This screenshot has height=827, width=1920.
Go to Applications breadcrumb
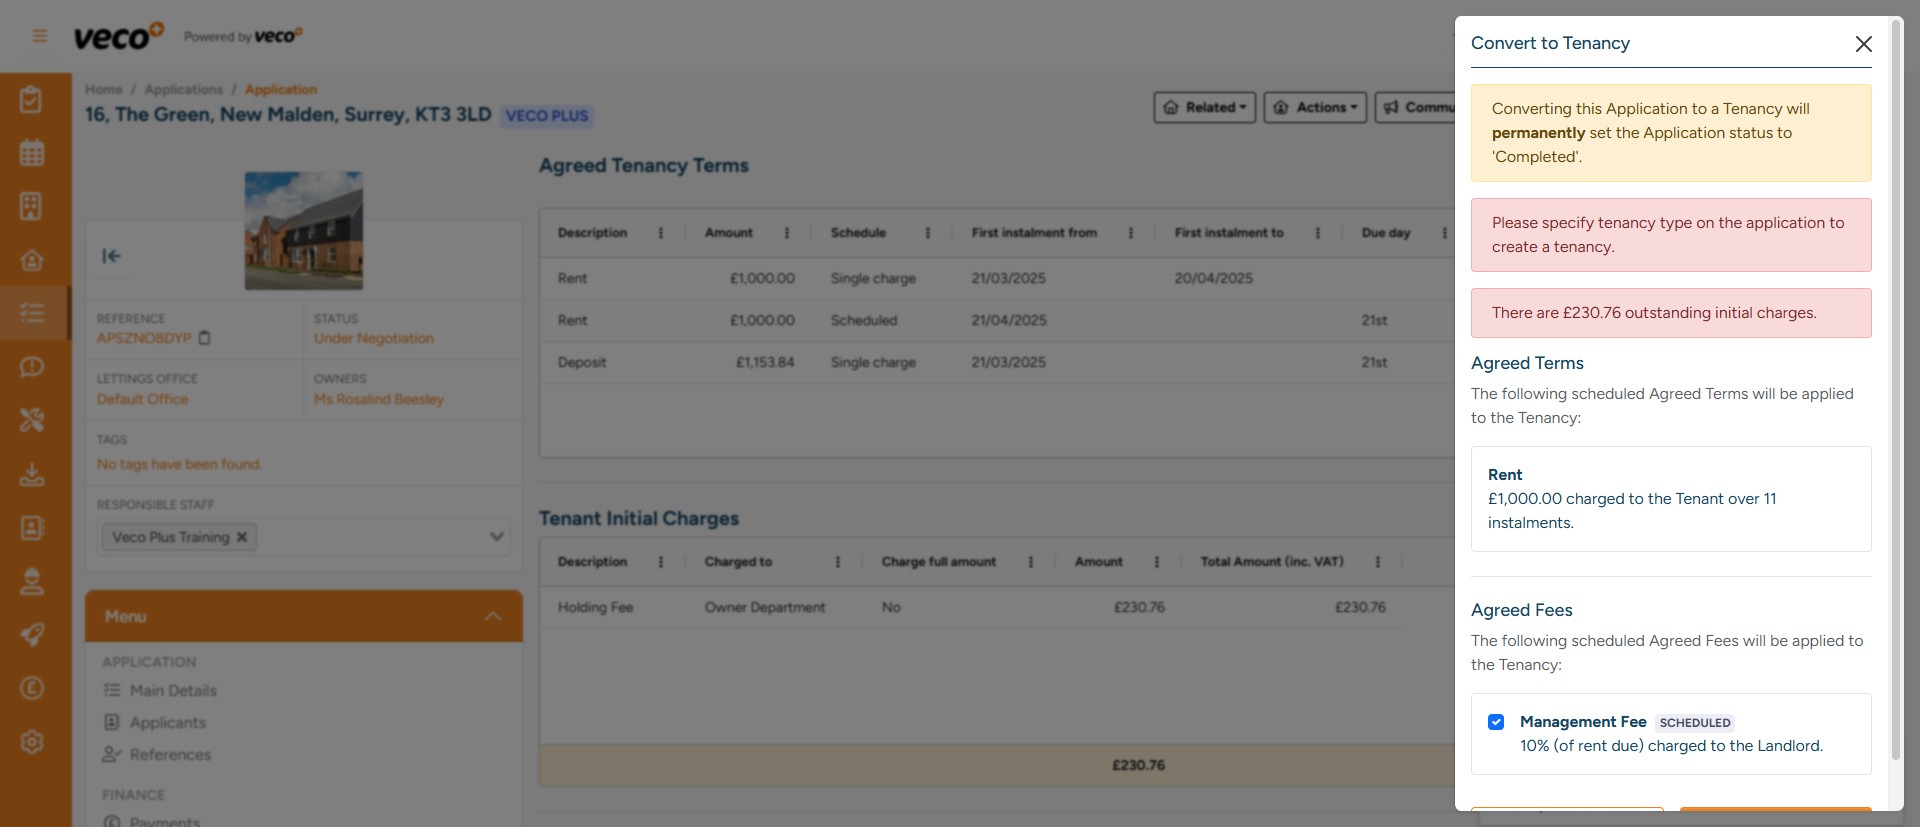pos(183,89)
